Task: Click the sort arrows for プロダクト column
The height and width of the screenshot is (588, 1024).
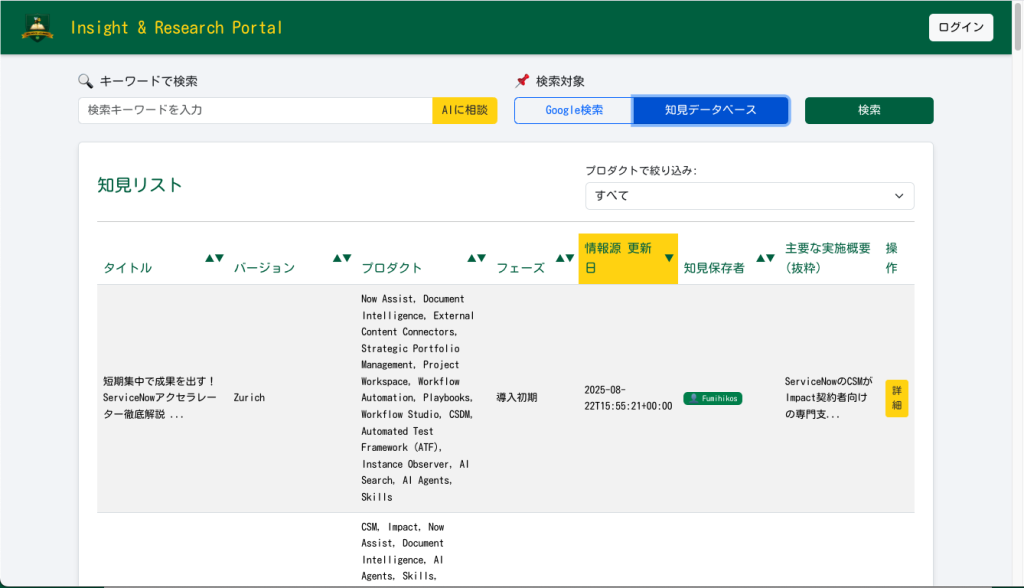Action: (x=477, y=258)
